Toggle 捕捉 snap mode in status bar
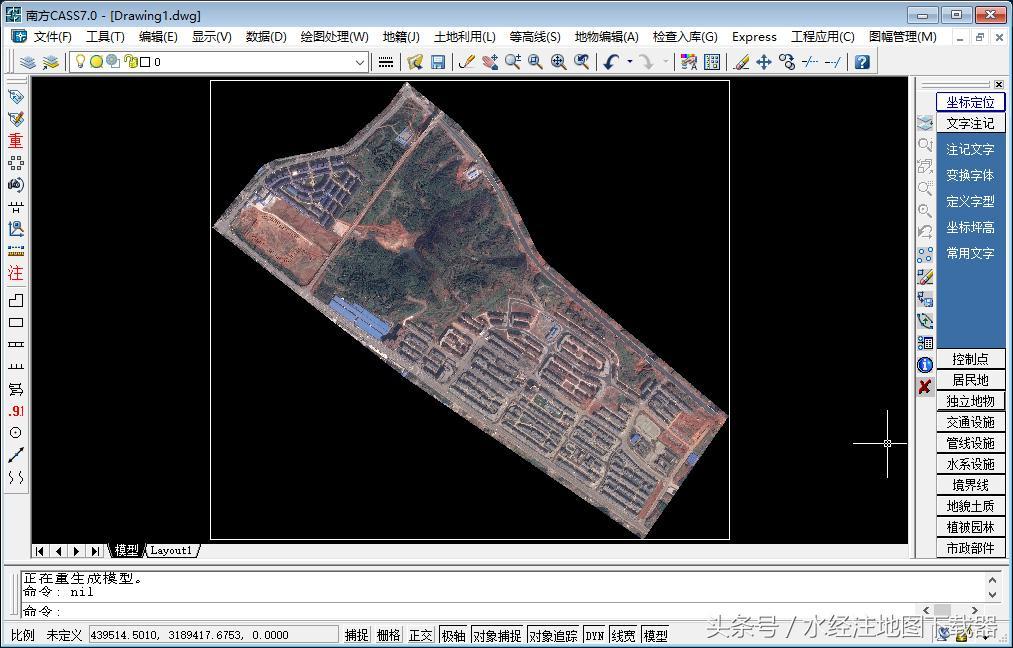Screen dimensions: 1013x648 pyautogui.click(x=356, y=636)
